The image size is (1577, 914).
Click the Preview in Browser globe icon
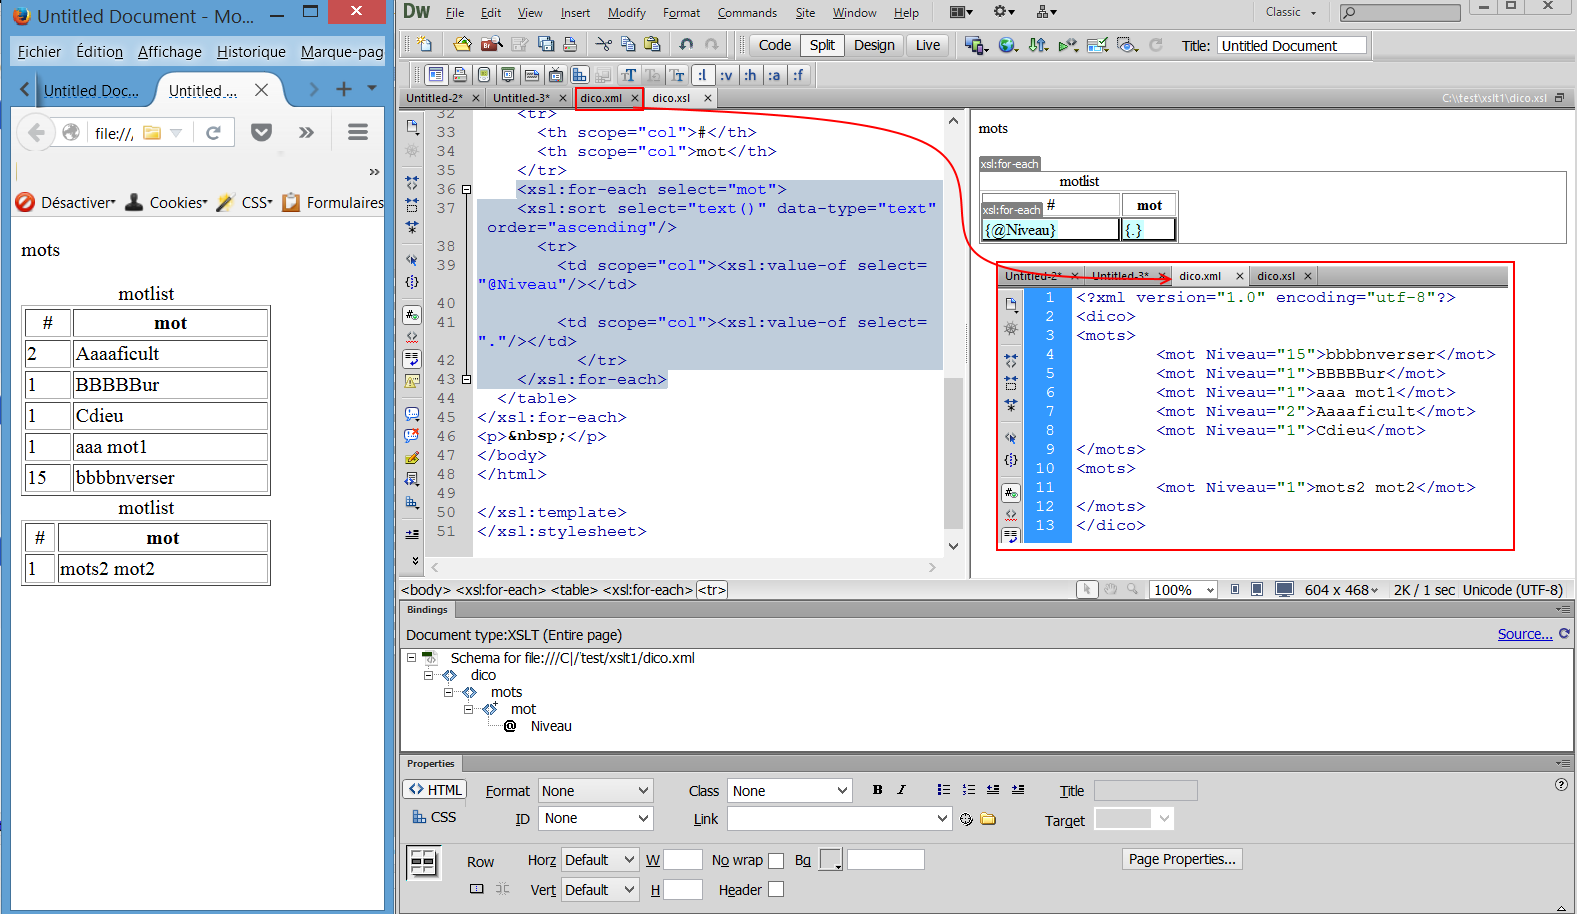1008,45
